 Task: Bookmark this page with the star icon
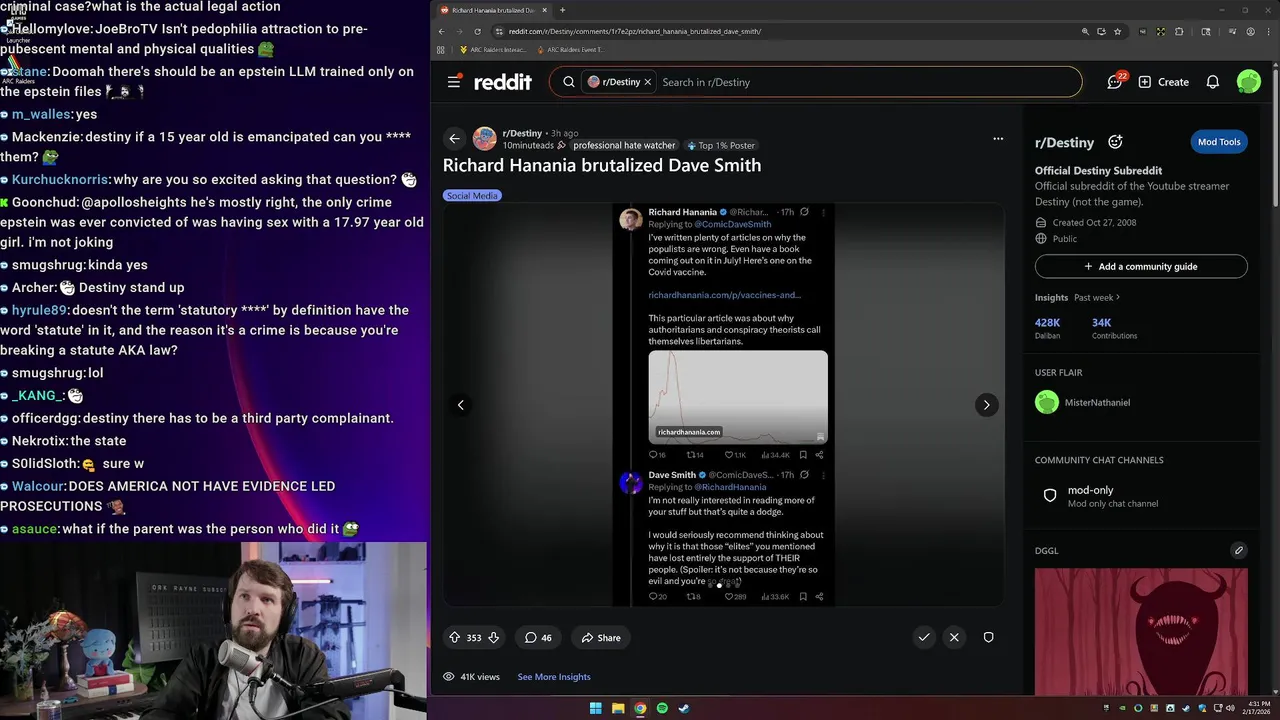(1117, 31)
